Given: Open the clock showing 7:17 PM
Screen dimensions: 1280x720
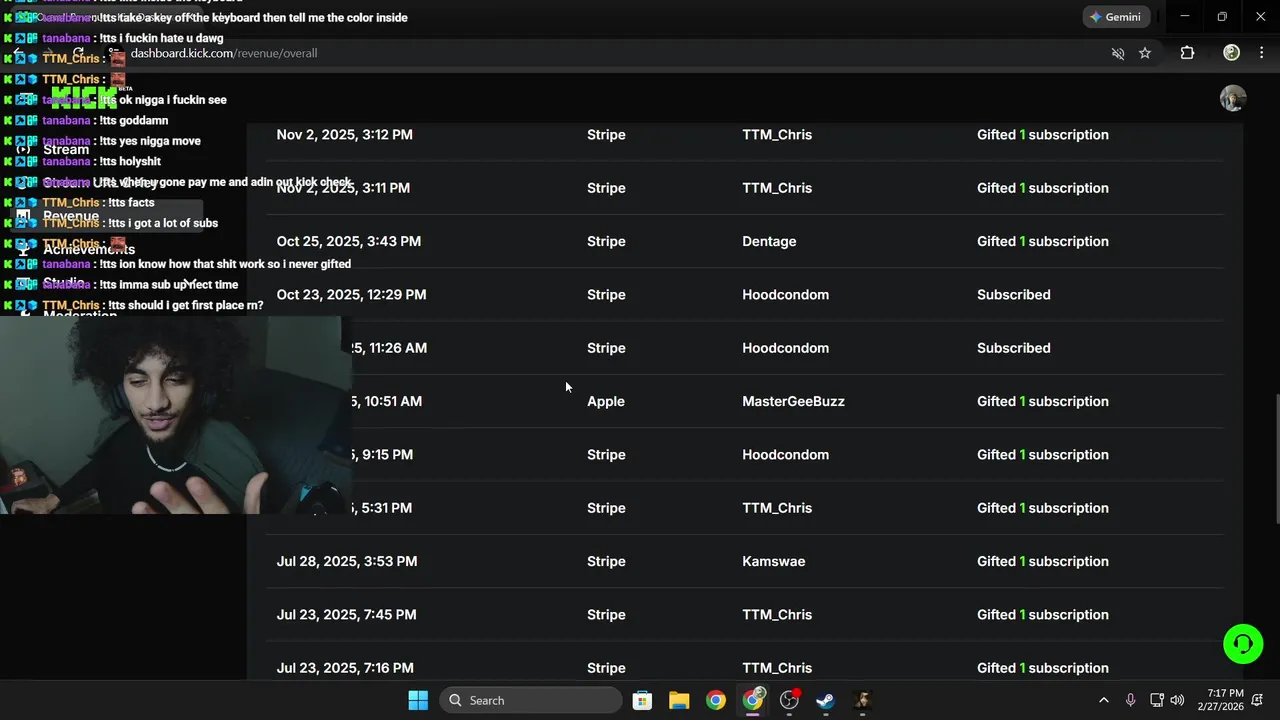Looking at the screenshot, I should click(x=1225, y=700).
